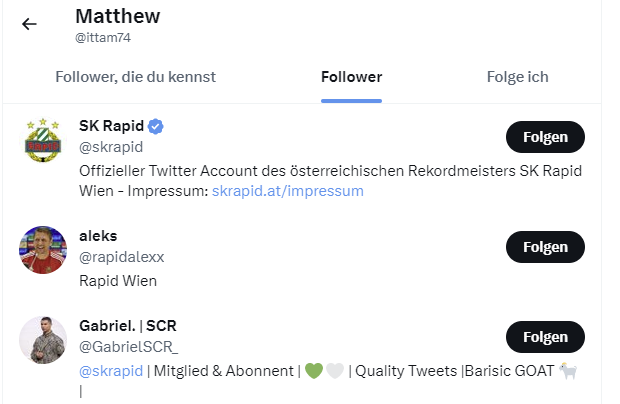Click the back arrow icon

tap(29, 24)
